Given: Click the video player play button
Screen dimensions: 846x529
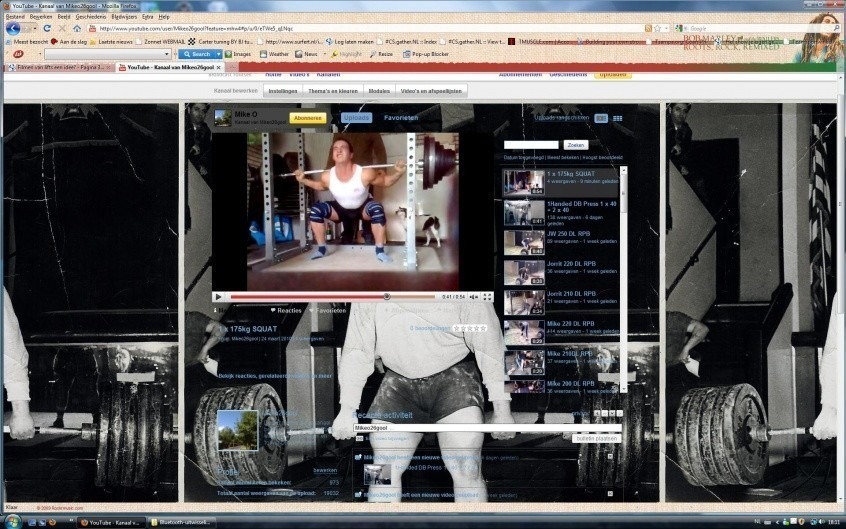Looking at the screenshot, I should (218, 297).
